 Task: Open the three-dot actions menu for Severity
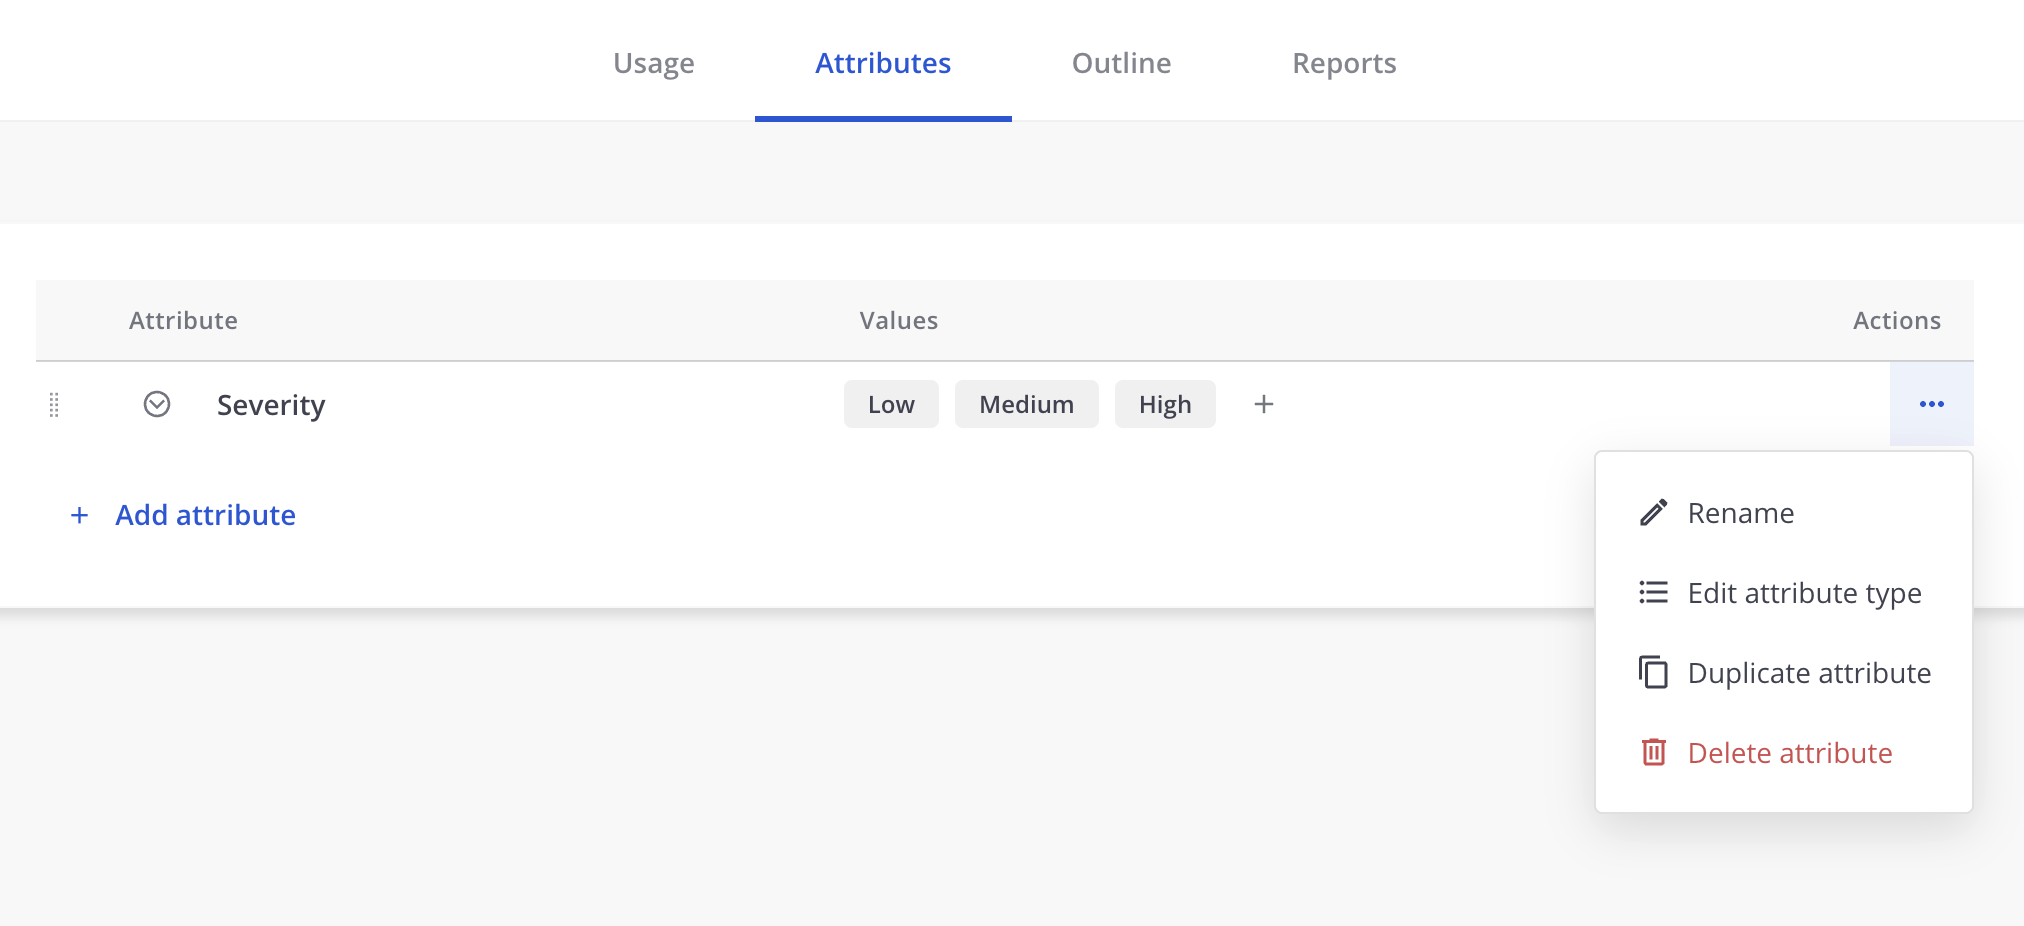tap(1931, 404)
